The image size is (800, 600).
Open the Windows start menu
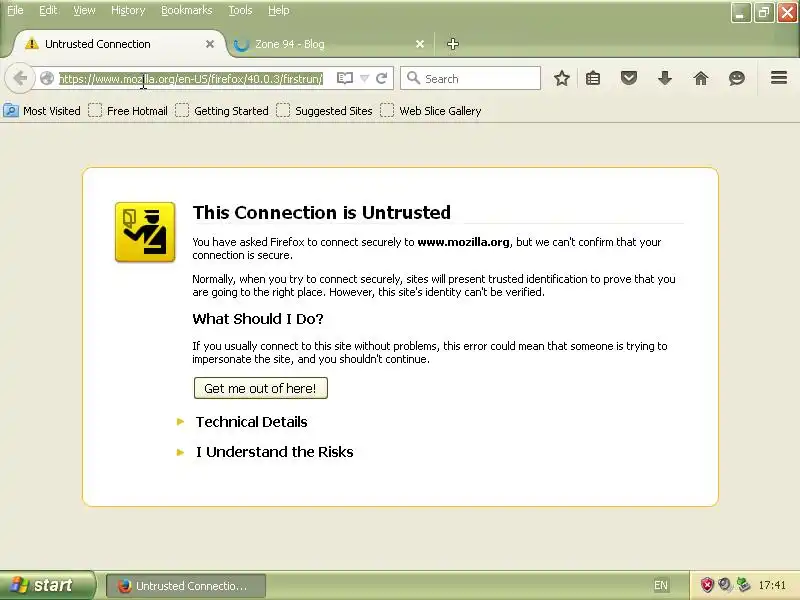(47, 585)
